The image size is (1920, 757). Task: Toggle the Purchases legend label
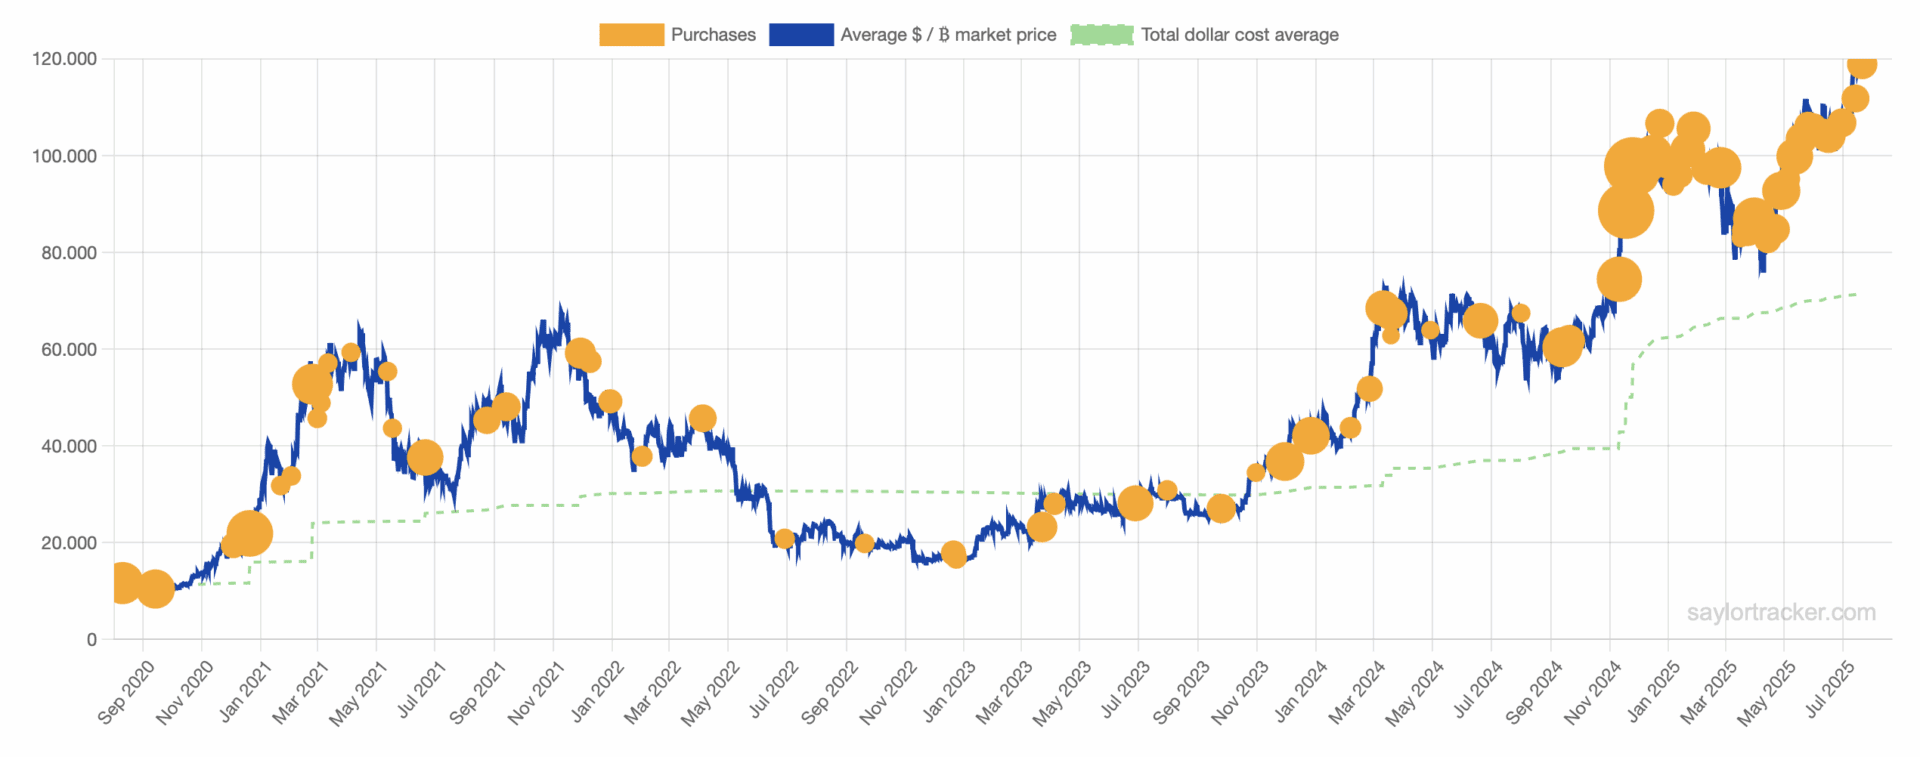pos(712,35)
